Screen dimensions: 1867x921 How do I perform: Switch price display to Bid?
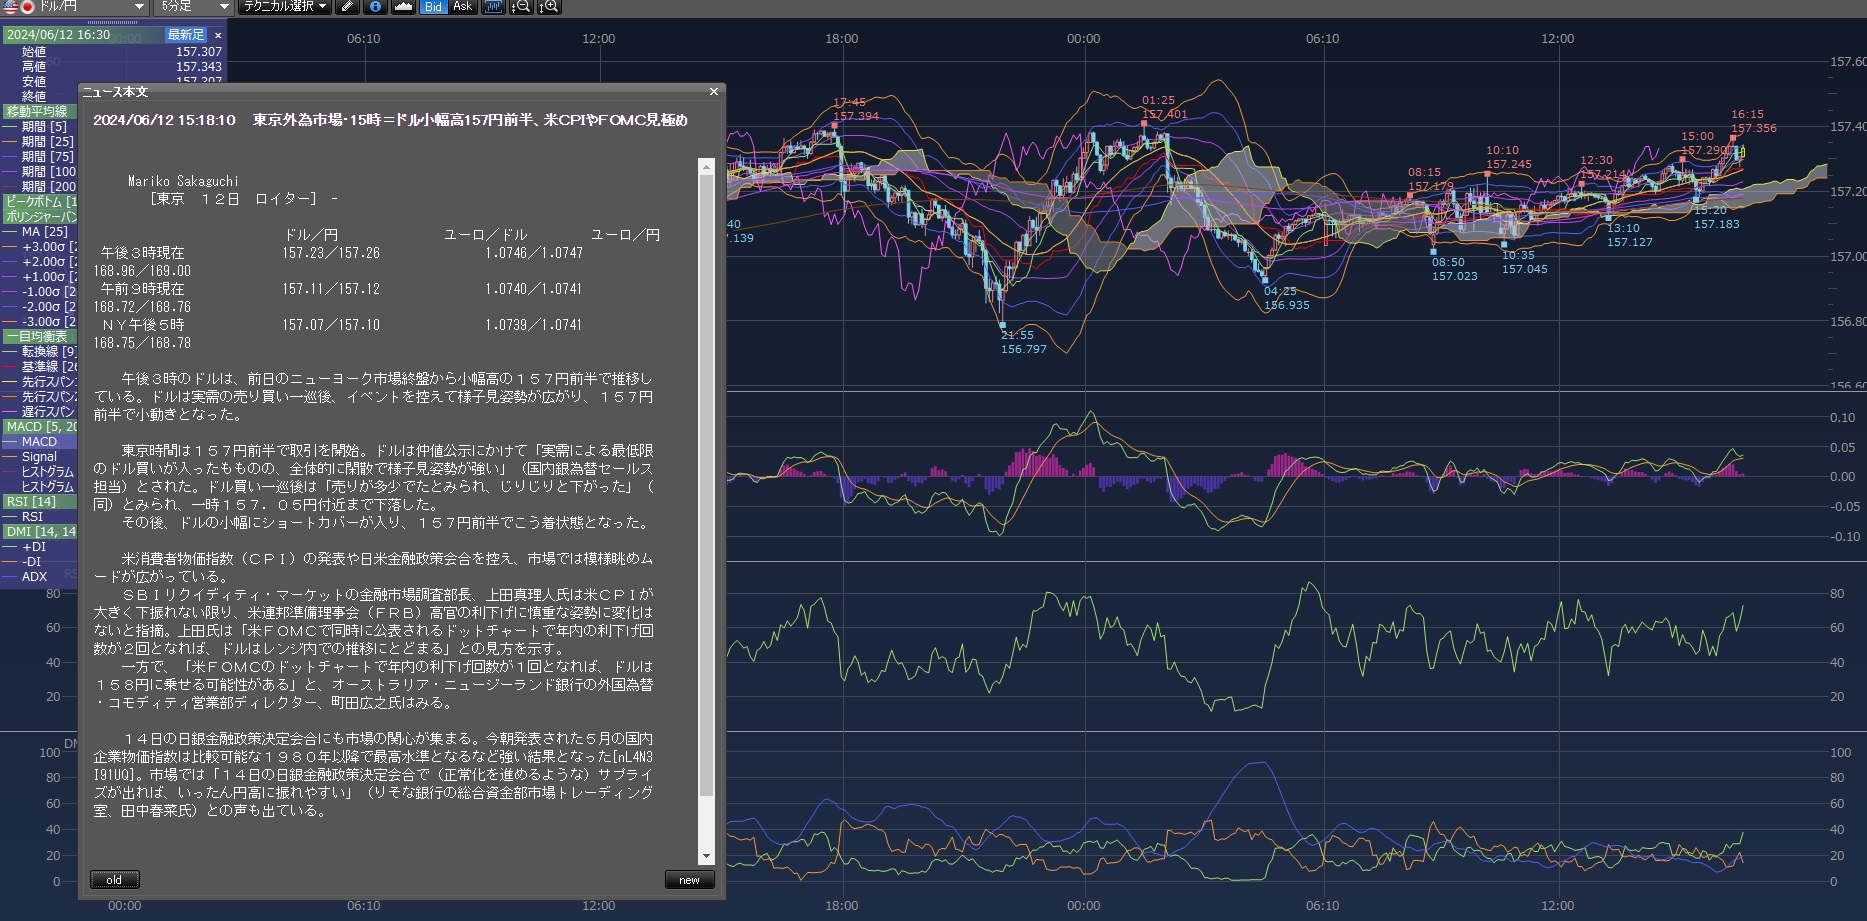[433, 7]
